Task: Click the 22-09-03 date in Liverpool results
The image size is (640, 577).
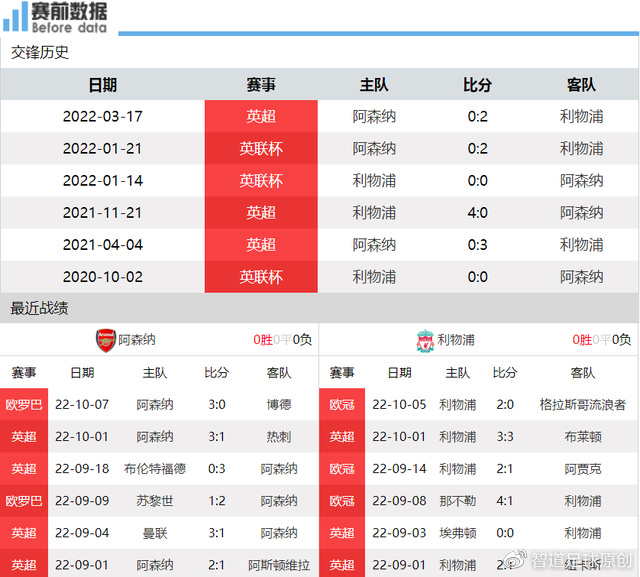Action: (x=399, y=533)
